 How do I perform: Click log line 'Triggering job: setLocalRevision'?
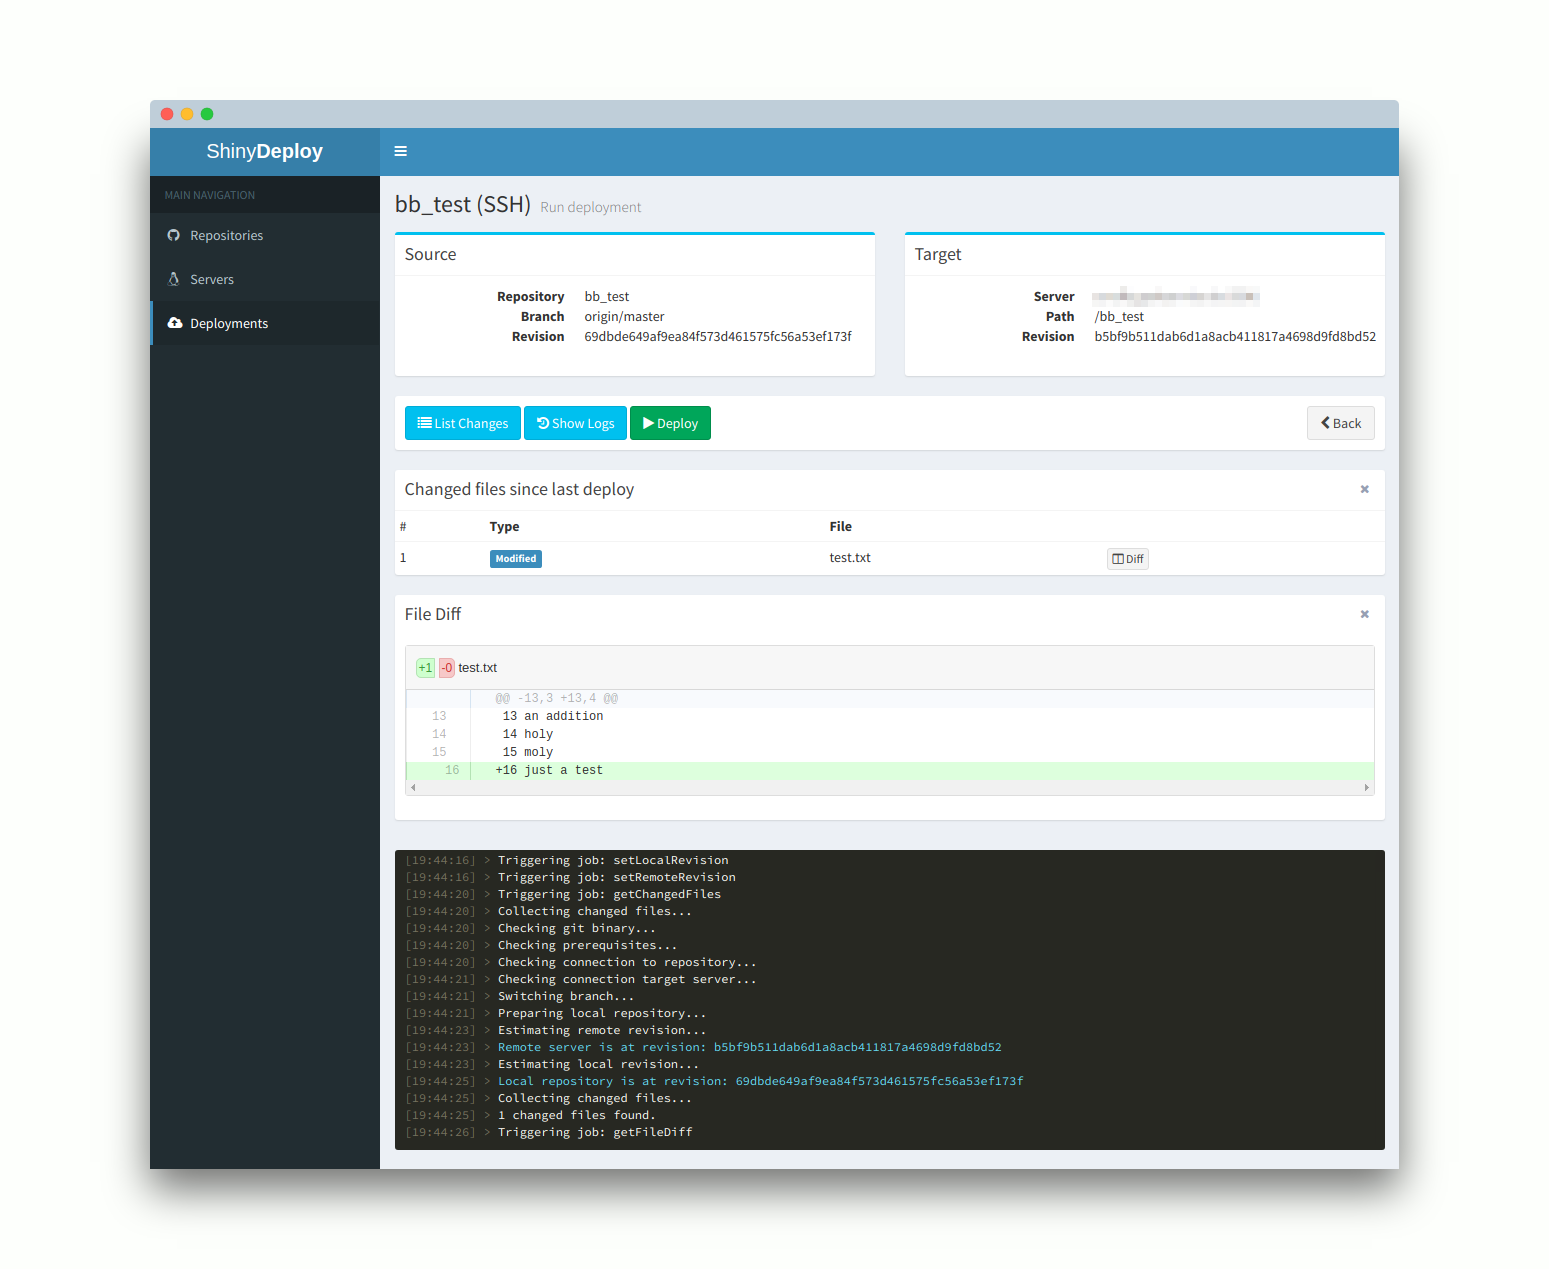[x=613, y=860]
